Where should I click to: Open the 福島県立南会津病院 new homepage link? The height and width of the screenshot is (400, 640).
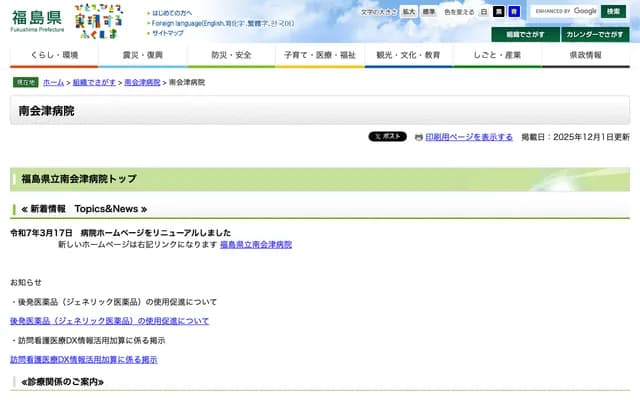point(256,244)
